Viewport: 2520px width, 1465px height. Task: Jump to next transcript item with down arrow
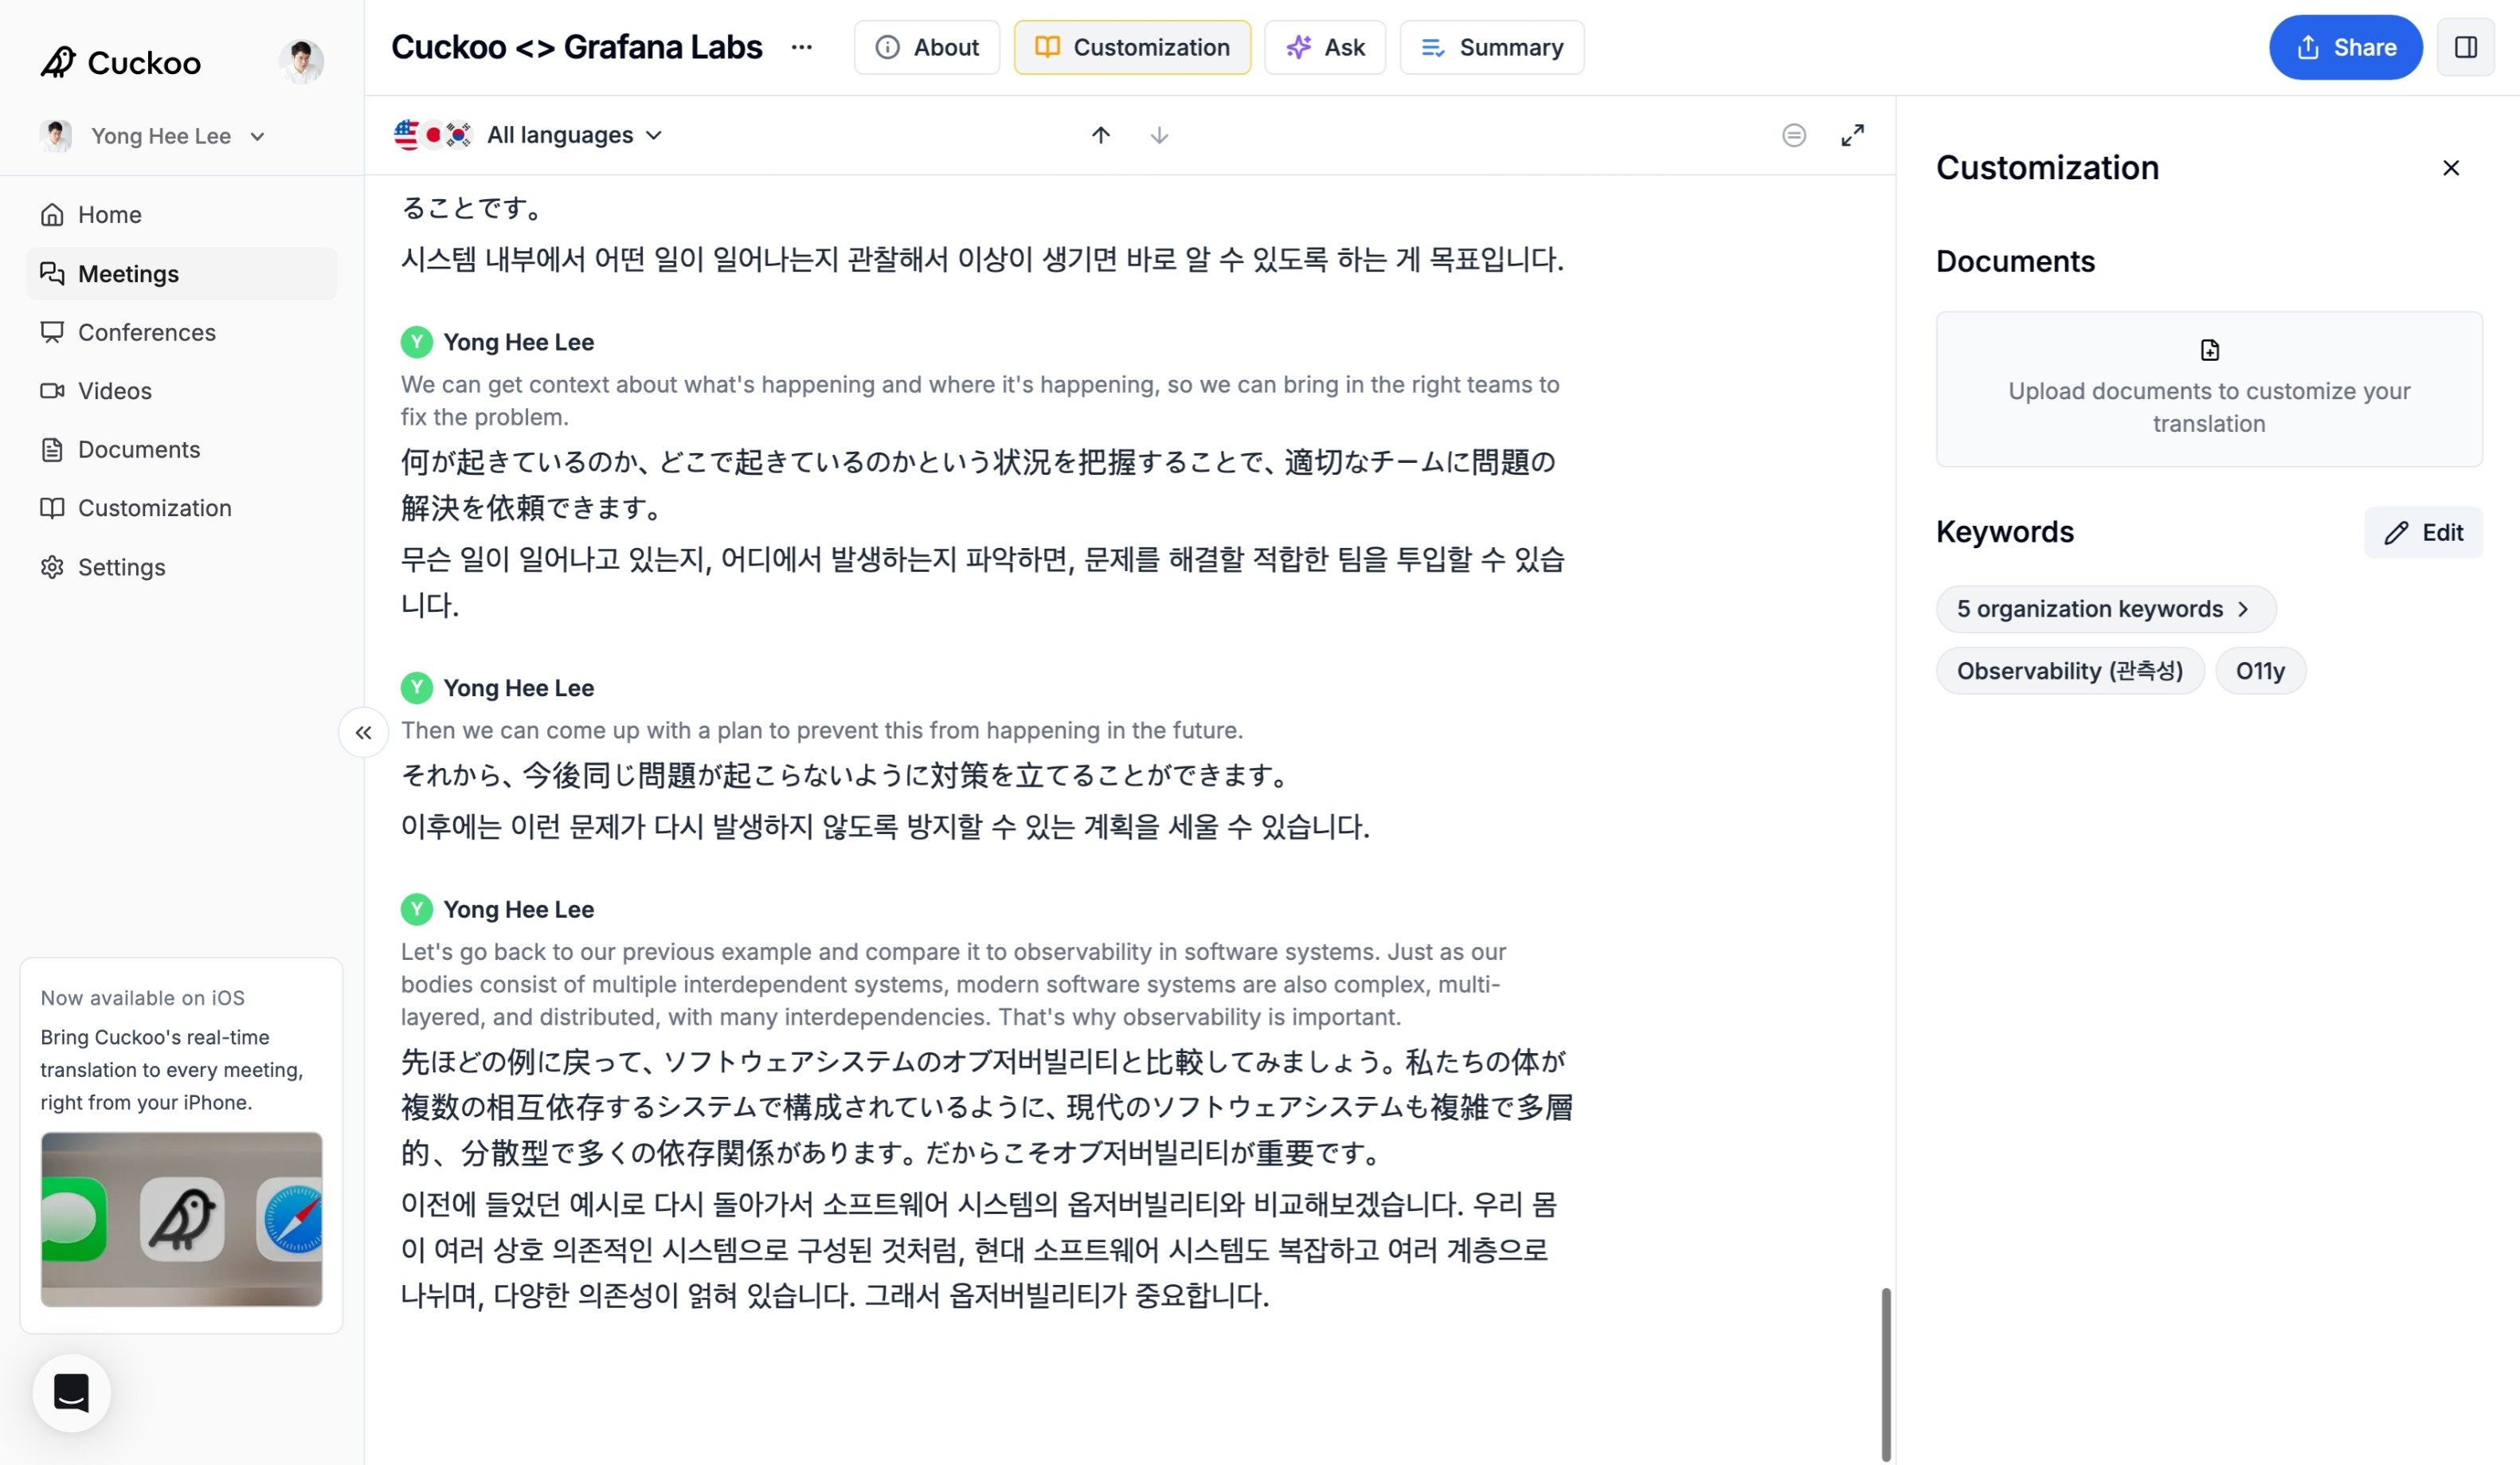point(1159,135)
